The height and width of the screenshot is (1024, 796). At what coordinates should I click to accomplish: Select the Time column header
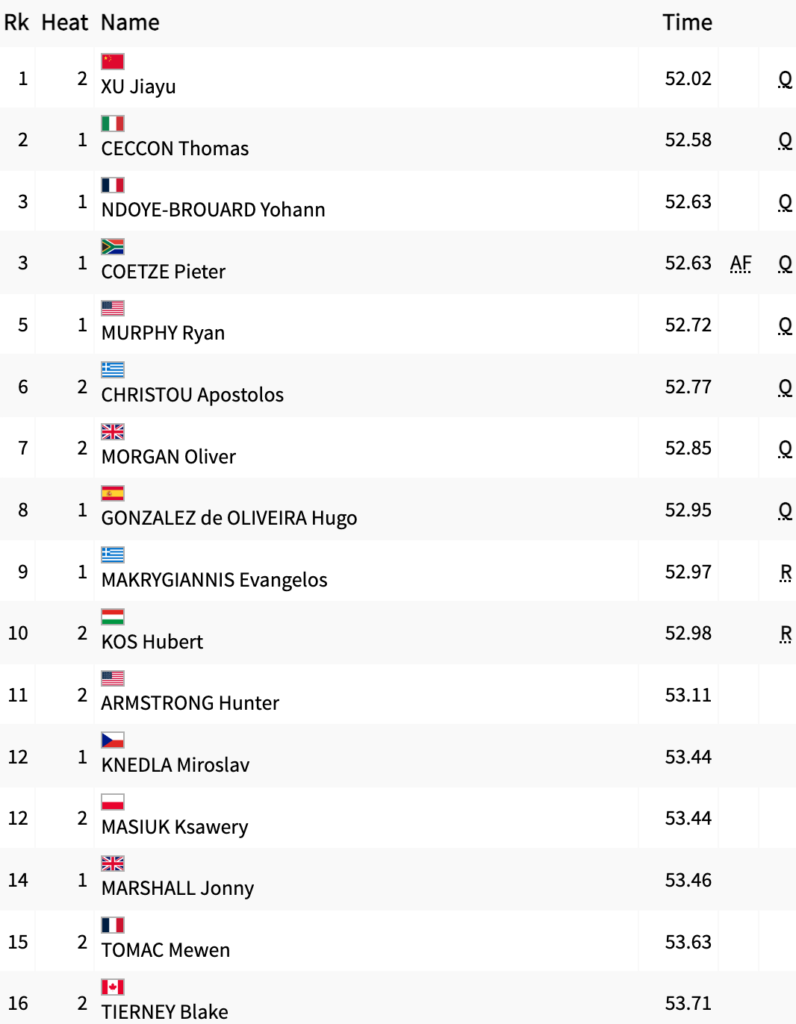click(687, 22)
